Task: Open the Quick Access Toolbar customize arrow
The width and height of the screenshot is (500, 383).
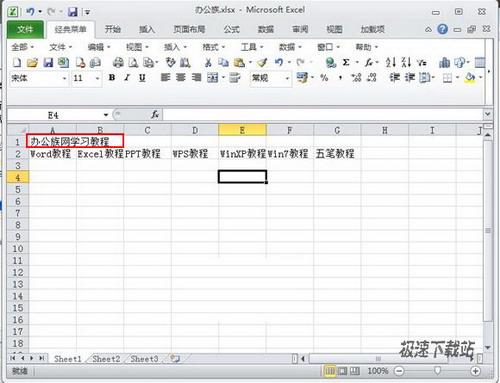Action: click(x=87, y=12)
